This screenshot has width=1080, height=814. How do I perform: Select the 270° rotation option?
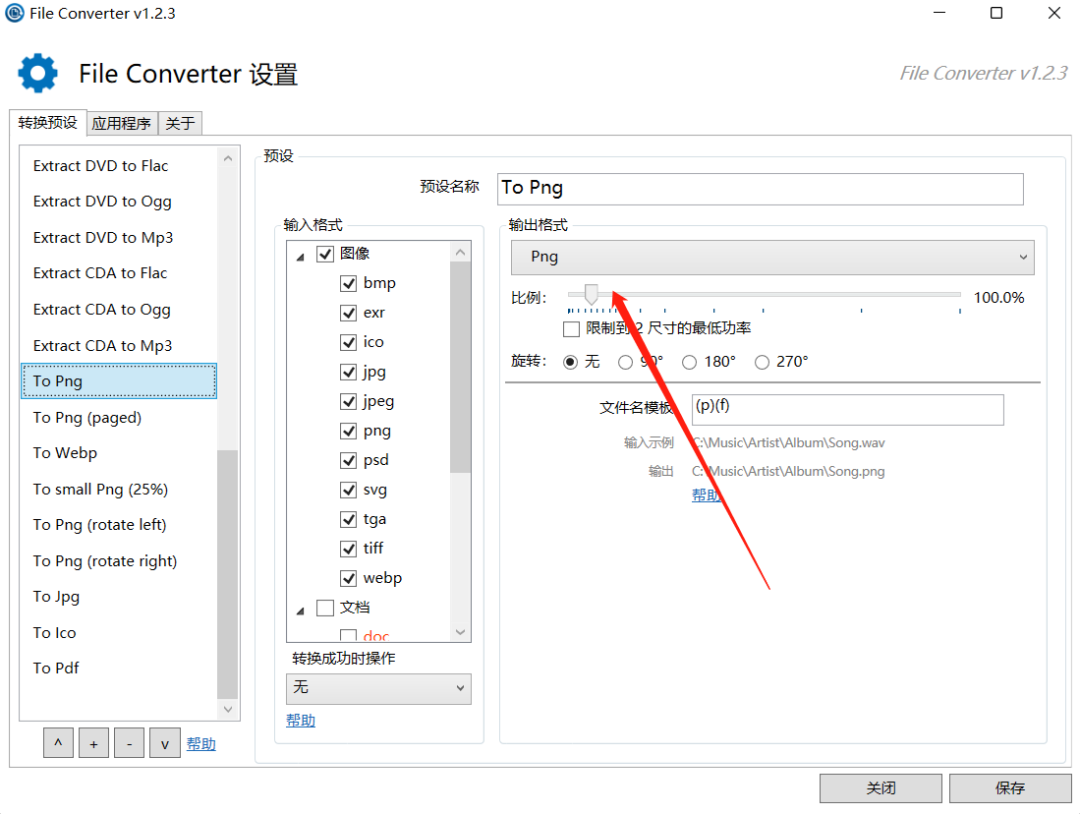click(760, 362)
